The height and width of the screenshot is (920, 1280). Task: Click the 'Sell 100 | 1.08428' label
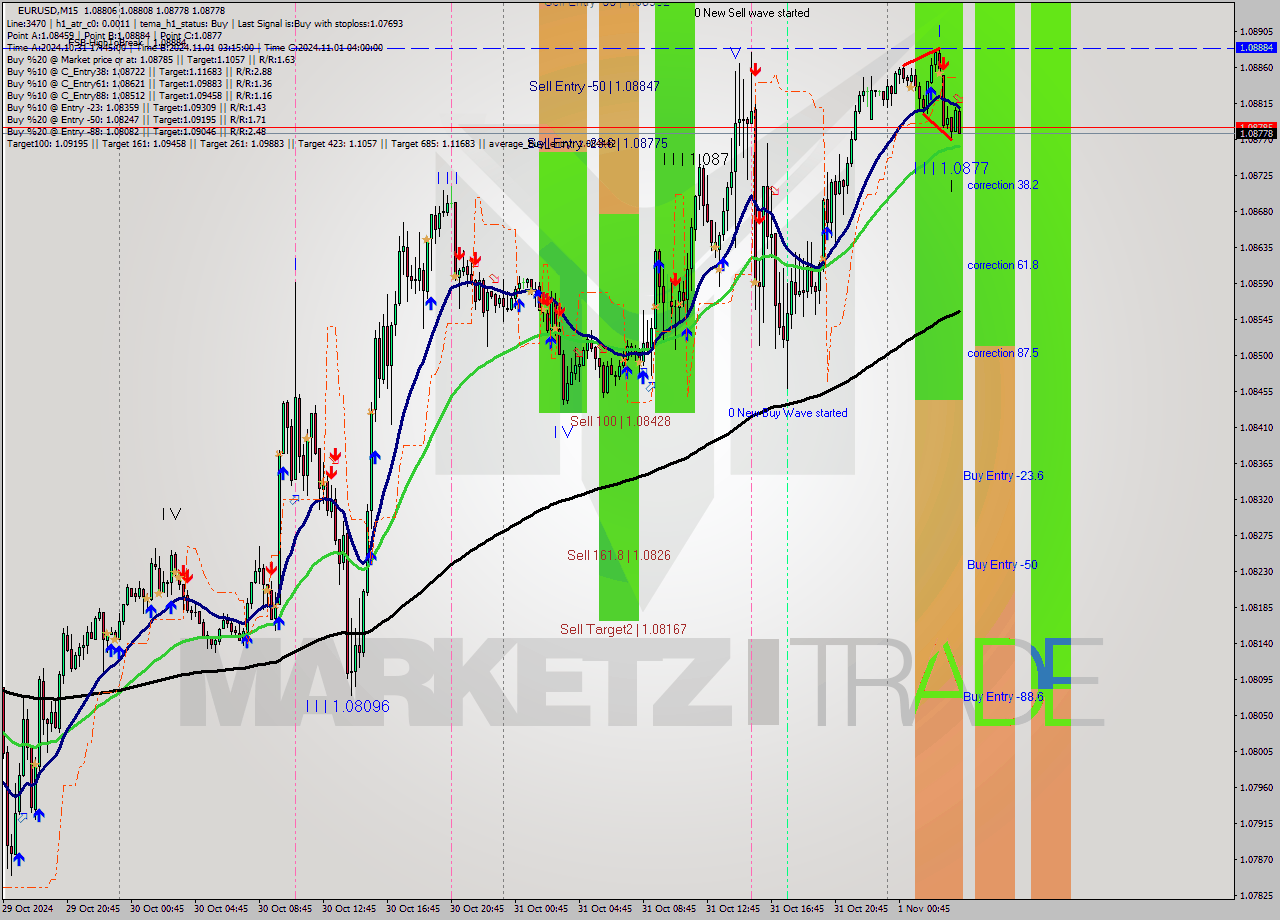point(620,421)
